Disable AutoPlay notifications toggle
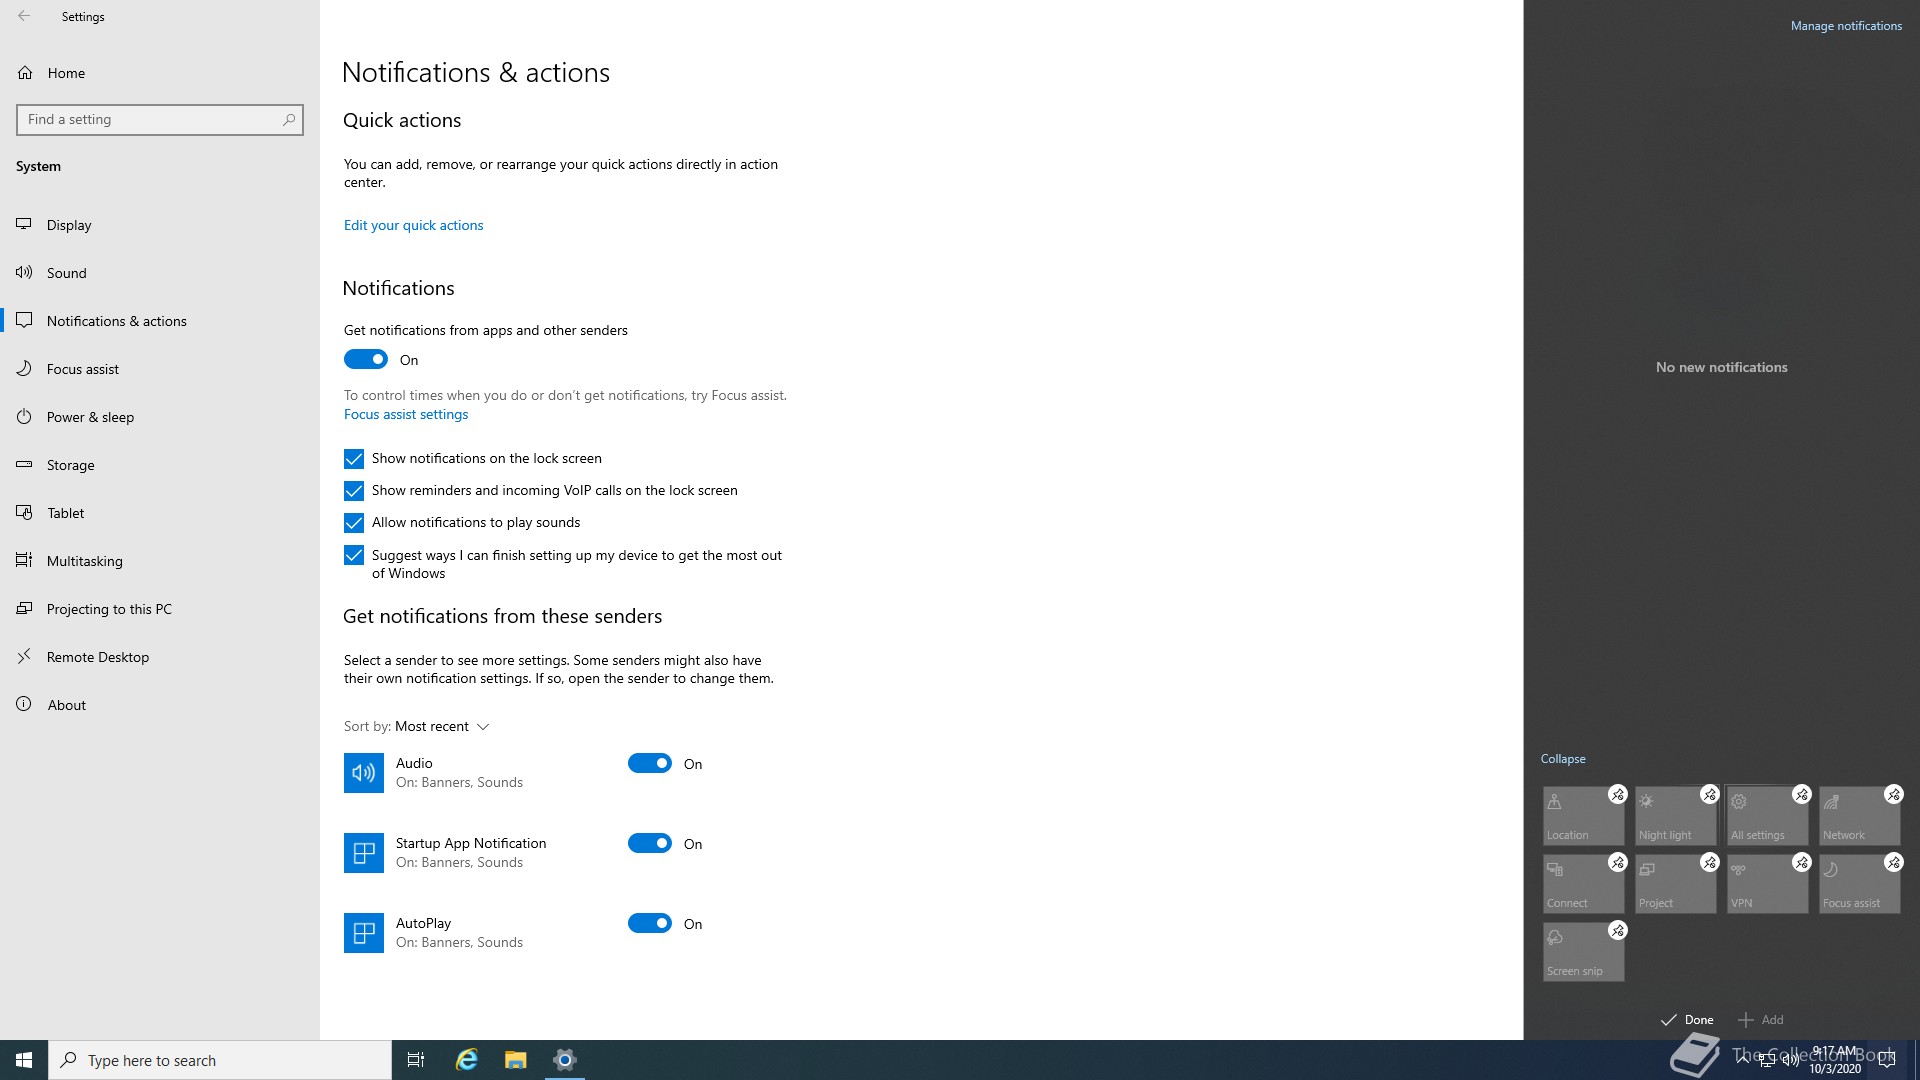Screen dimensions: 1920x1080 click(650, 923)
